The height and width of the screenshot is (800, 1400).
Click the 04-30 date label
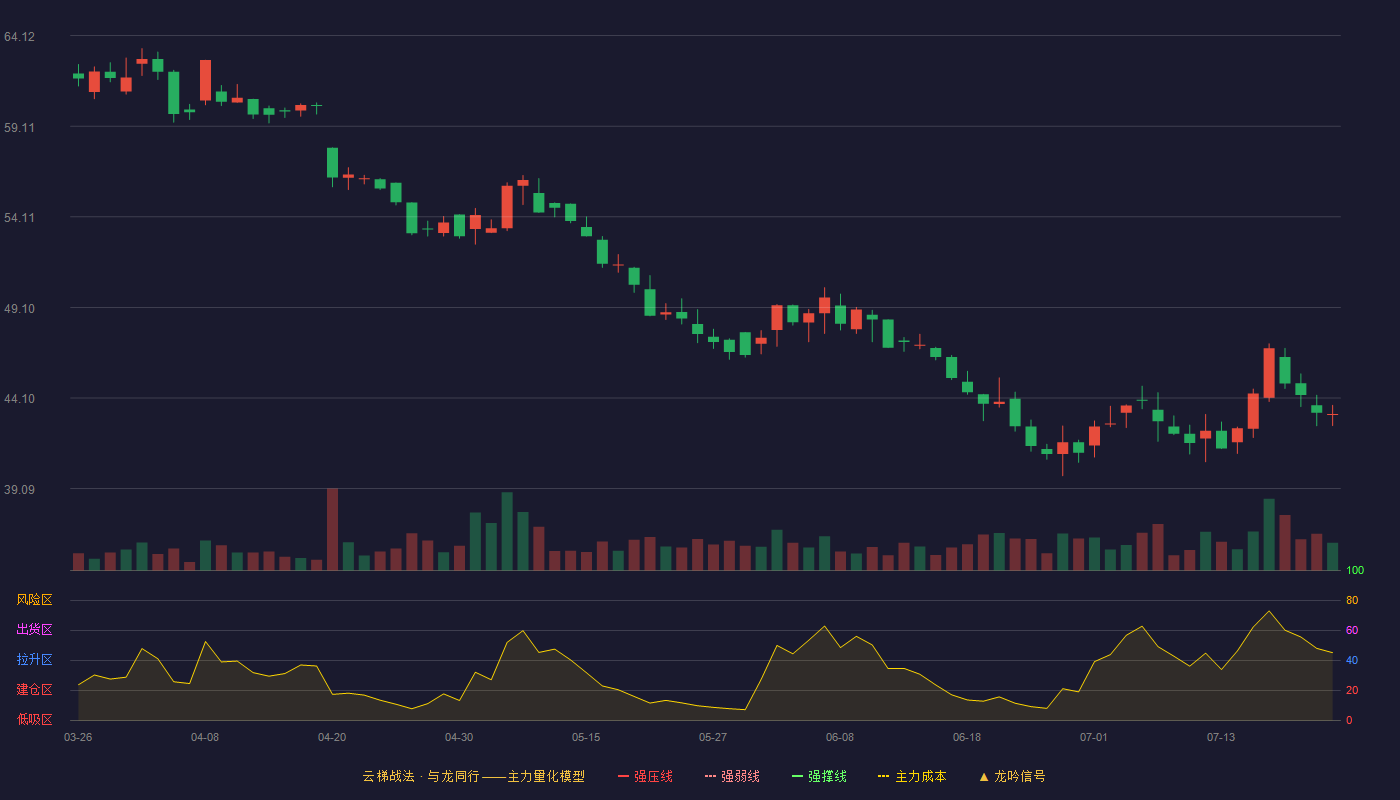[x=459, y=737]
